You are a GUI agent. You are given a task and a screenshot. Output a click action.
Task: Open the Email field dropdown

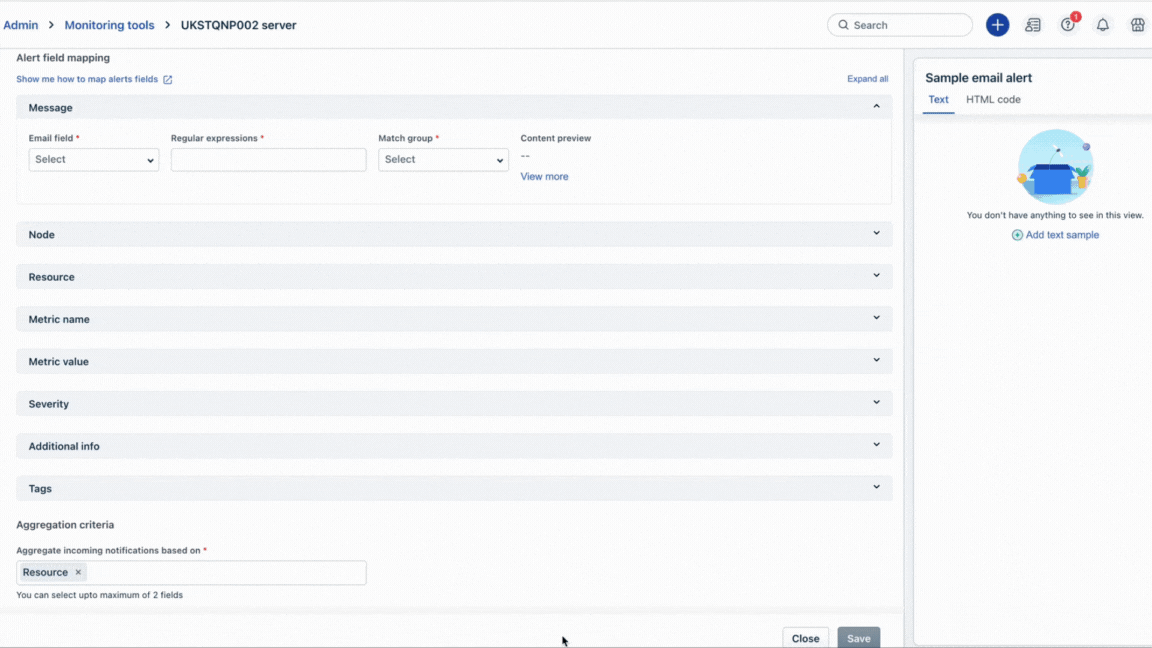[93, 159]
